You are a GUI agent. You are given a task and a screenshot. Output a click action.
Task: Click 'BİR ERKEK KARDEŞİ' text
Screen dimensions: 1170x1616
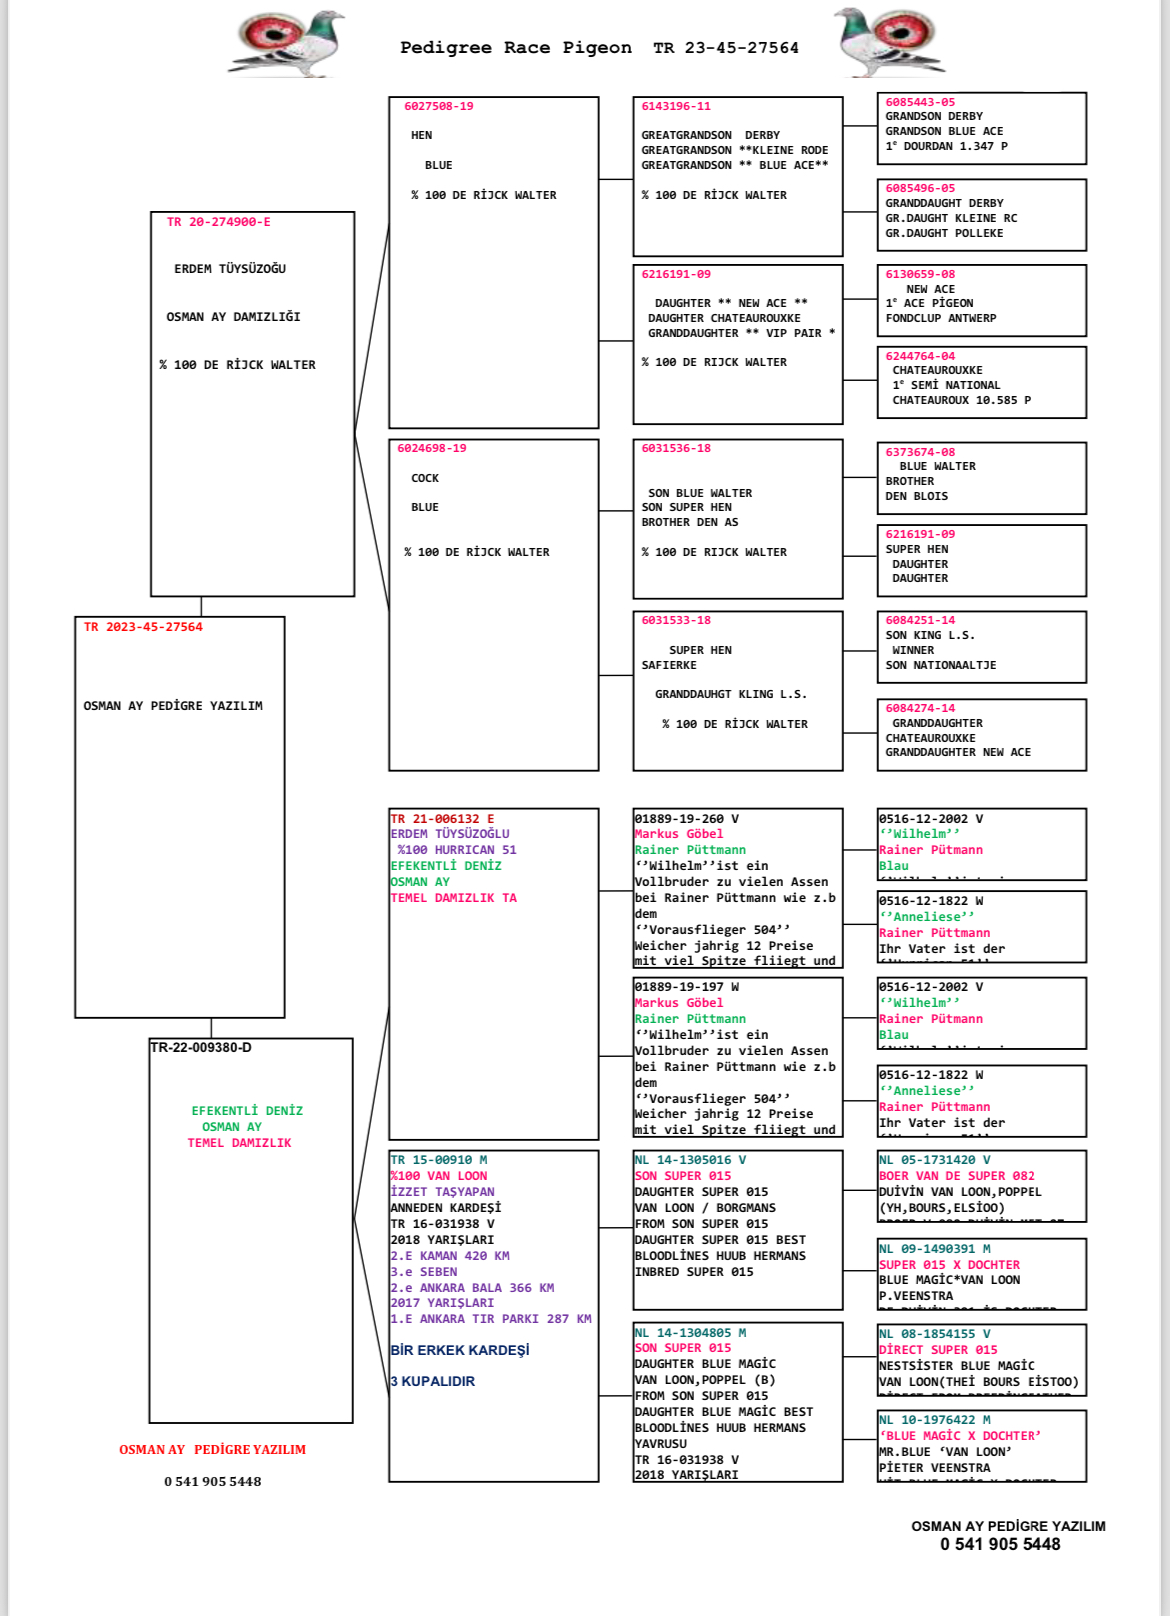click(460, 1350)
